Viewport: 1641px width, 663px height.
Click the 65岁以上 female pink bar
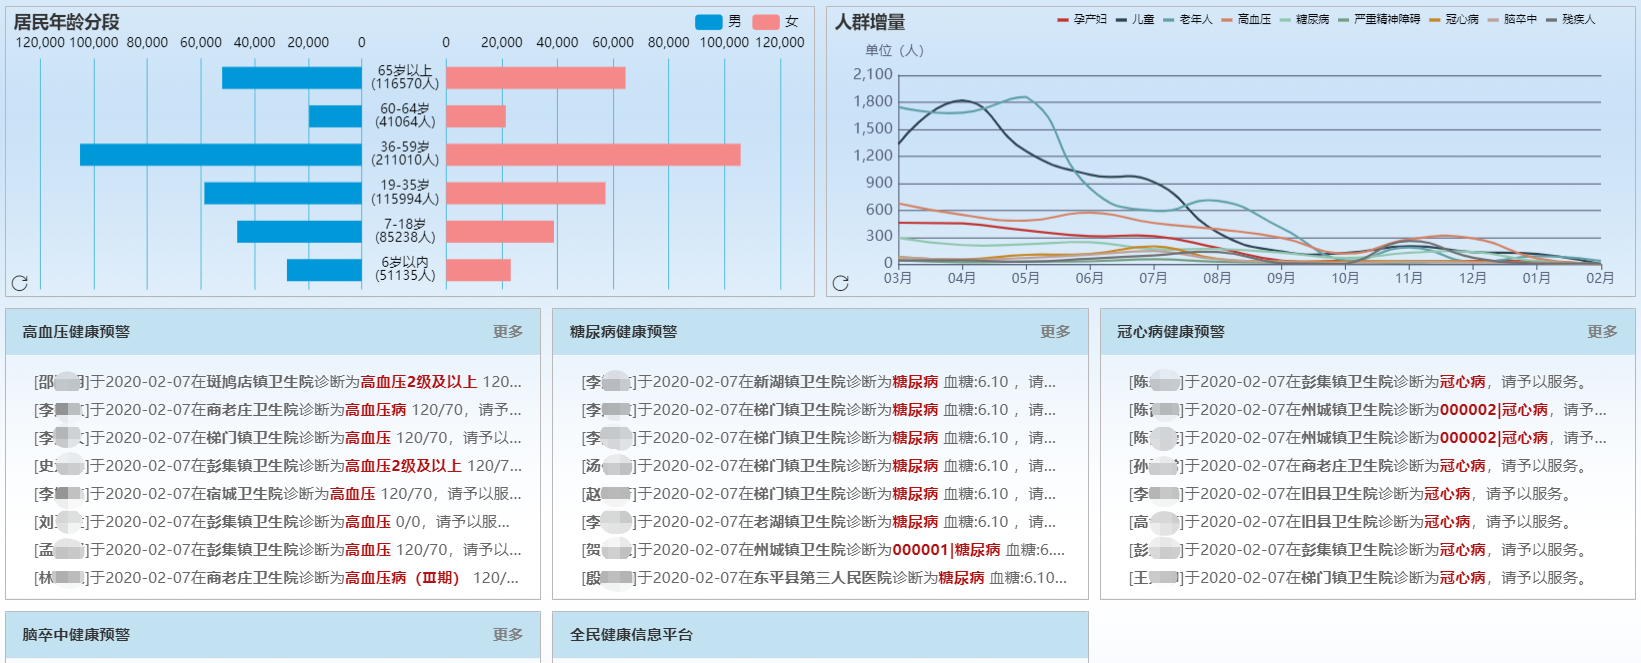coord(535,78)
